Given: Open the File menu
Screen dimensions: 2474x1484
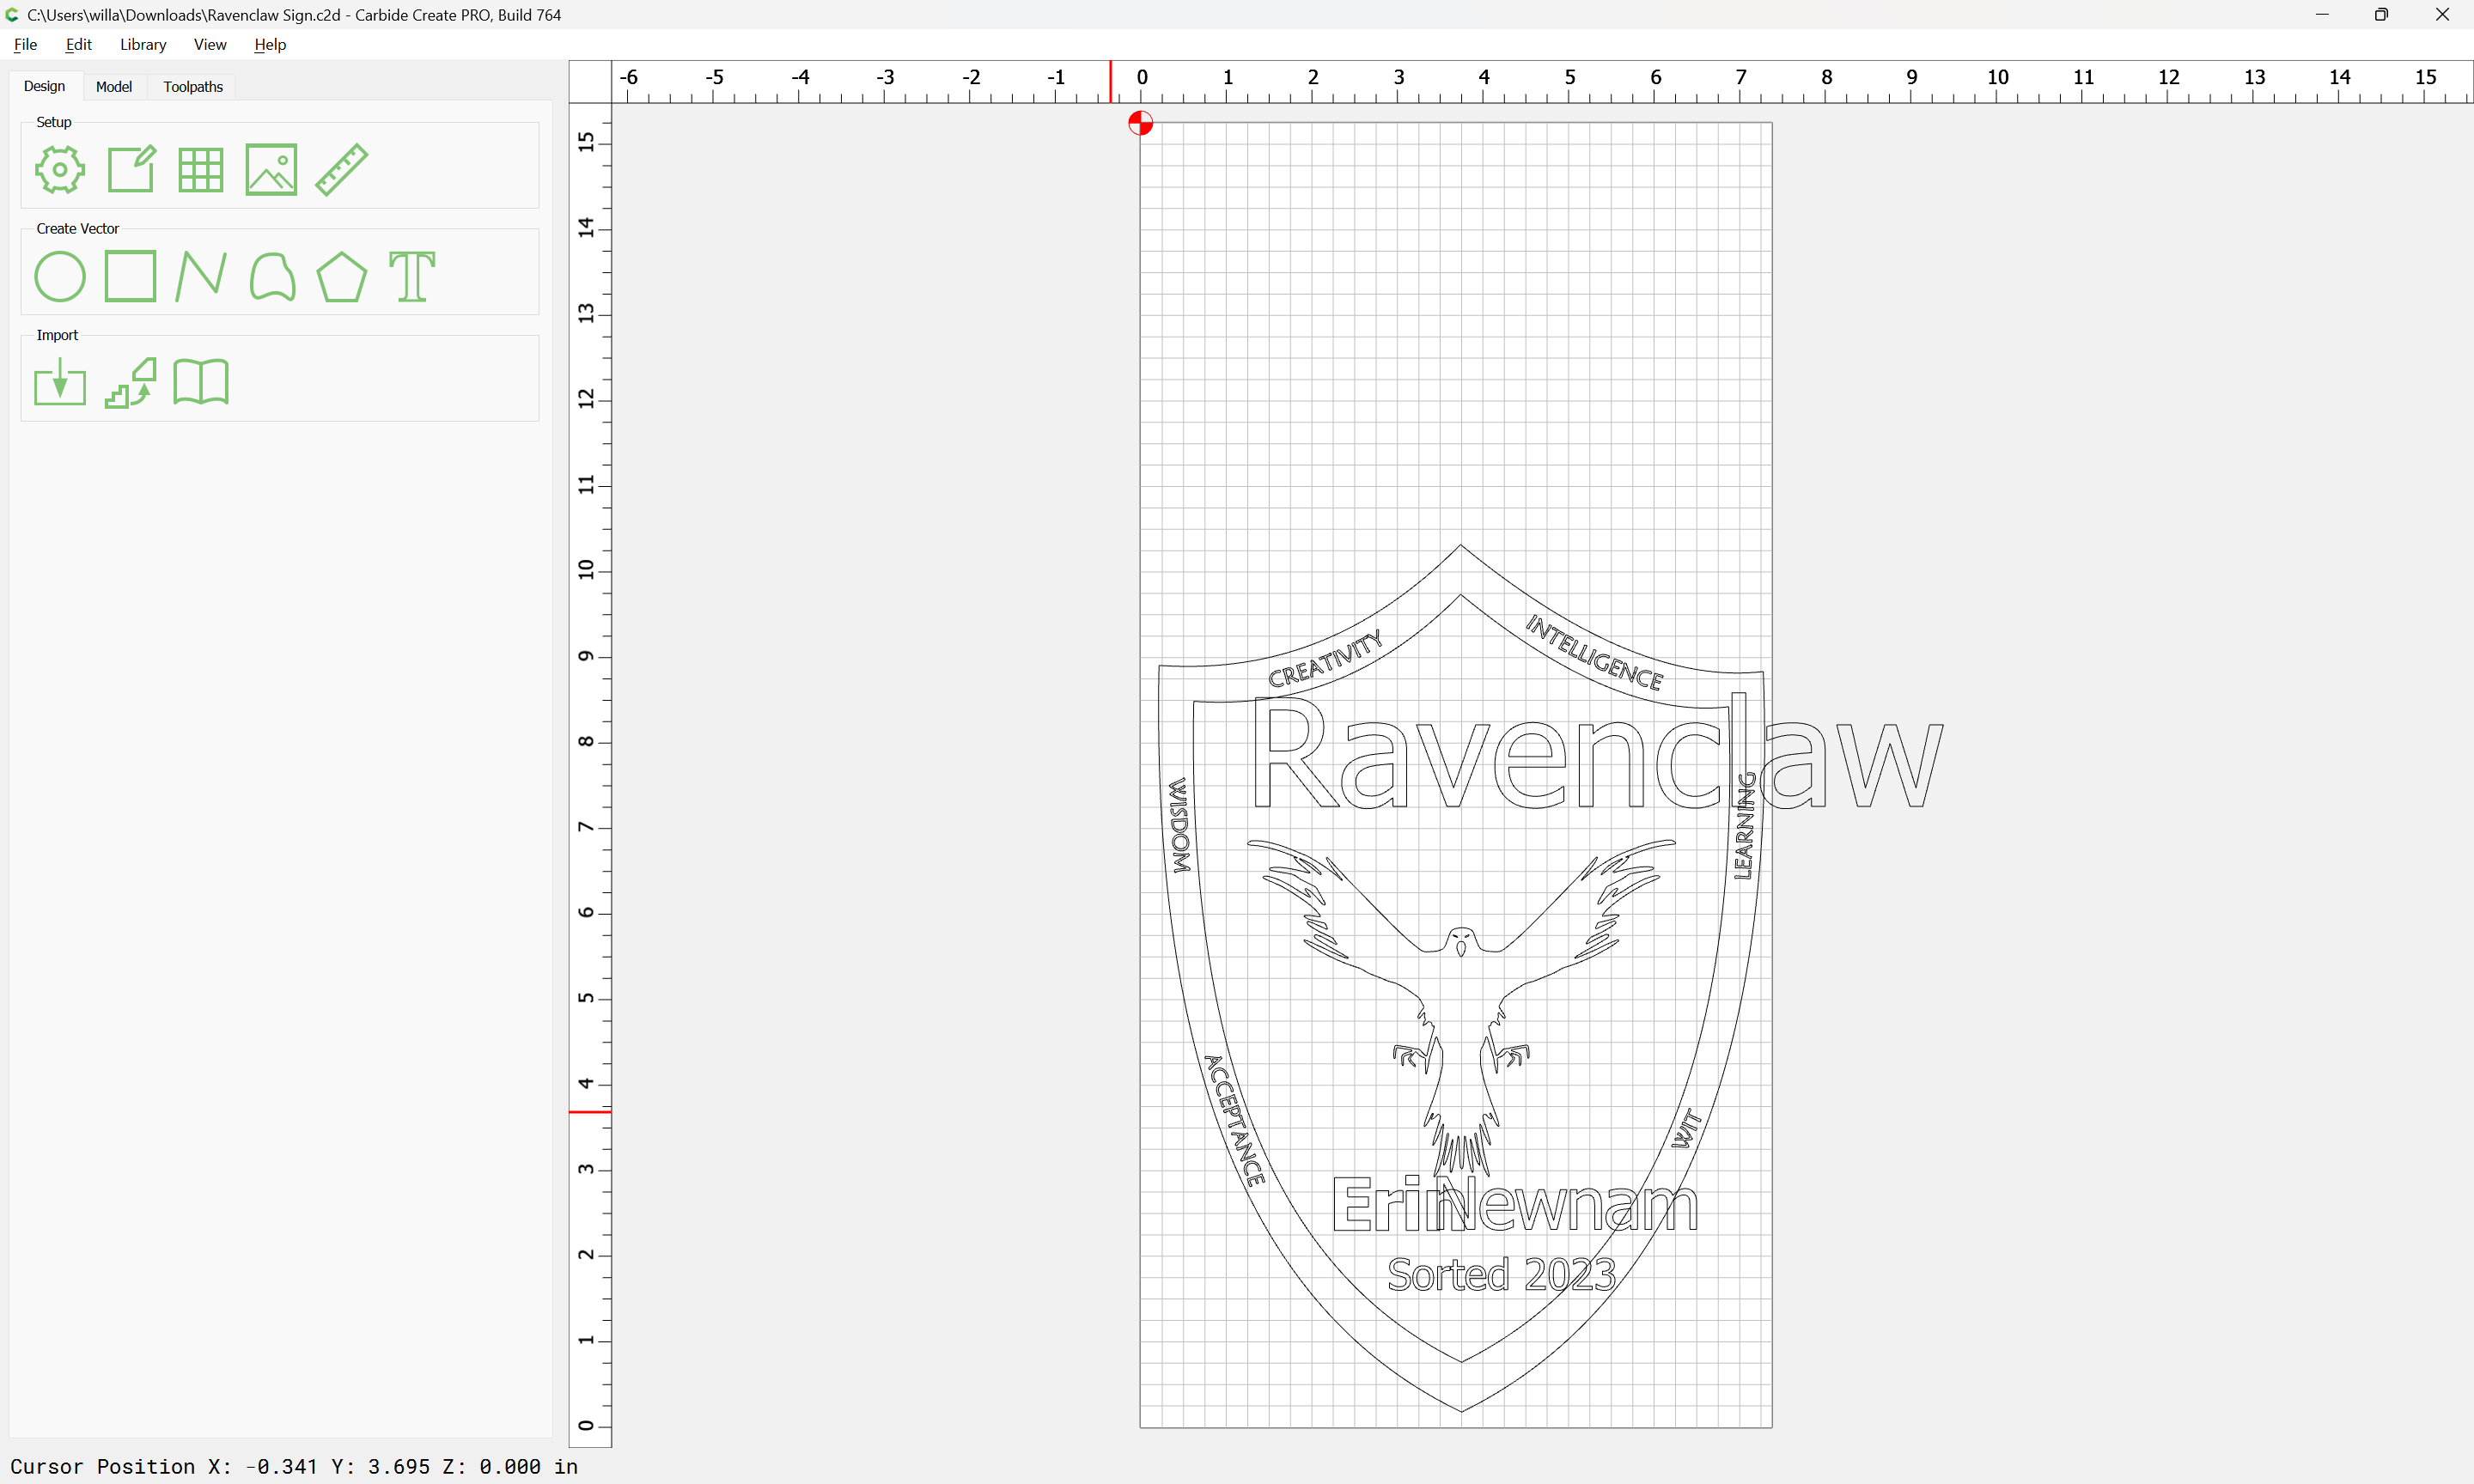Looking at the screenshot, I should coord(25,44).
